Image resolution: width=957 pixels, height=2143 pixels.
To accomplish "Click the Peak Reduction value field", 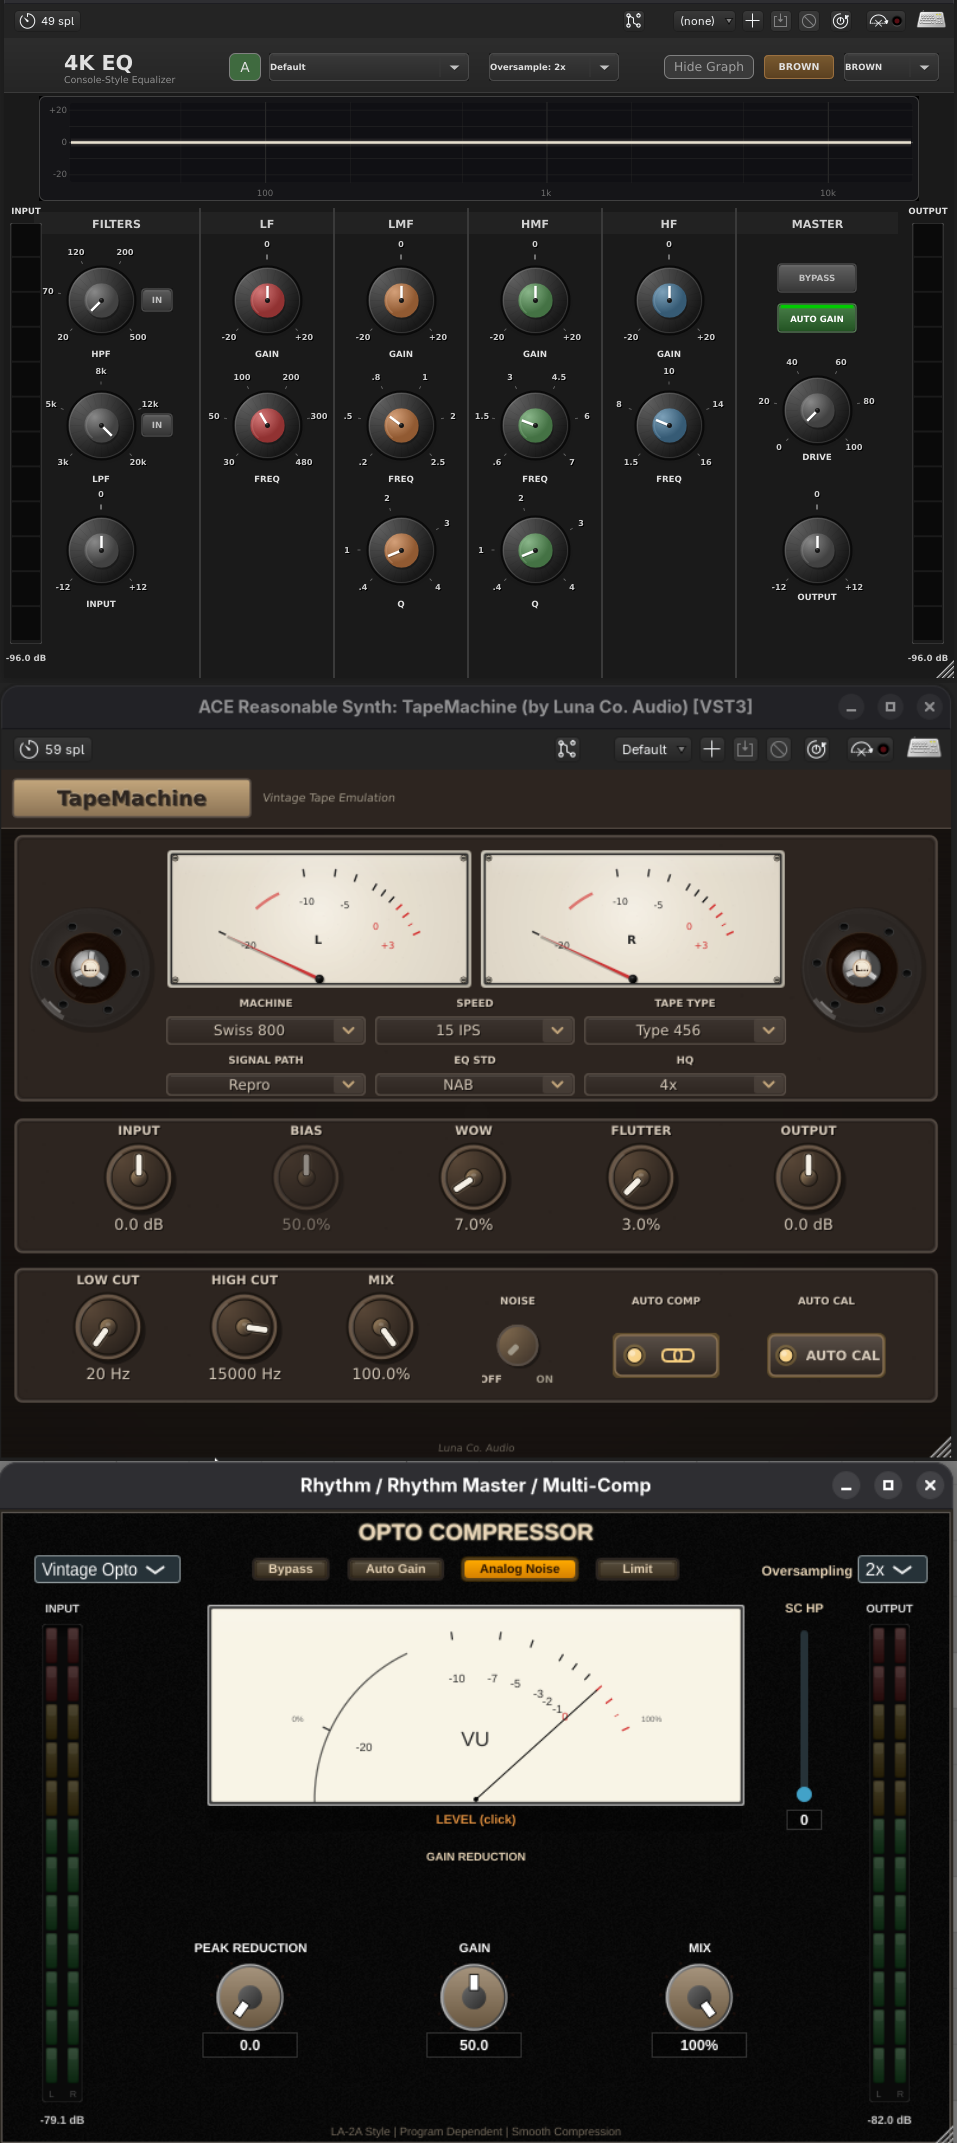I will pyautogui.click(x=250, y=2045).
